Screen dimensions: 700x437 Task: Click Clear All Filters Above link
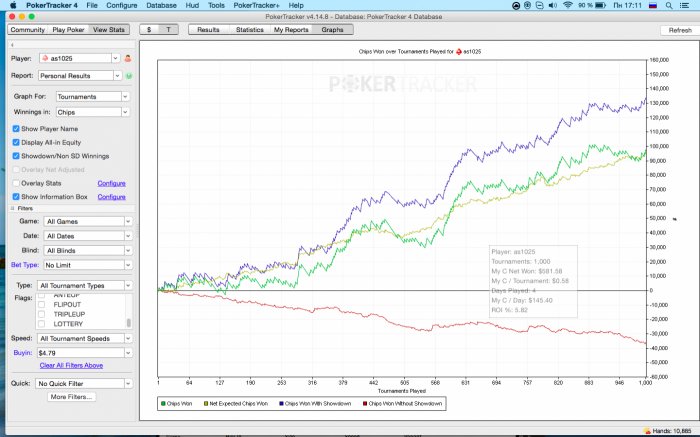[x=71, y=365]
